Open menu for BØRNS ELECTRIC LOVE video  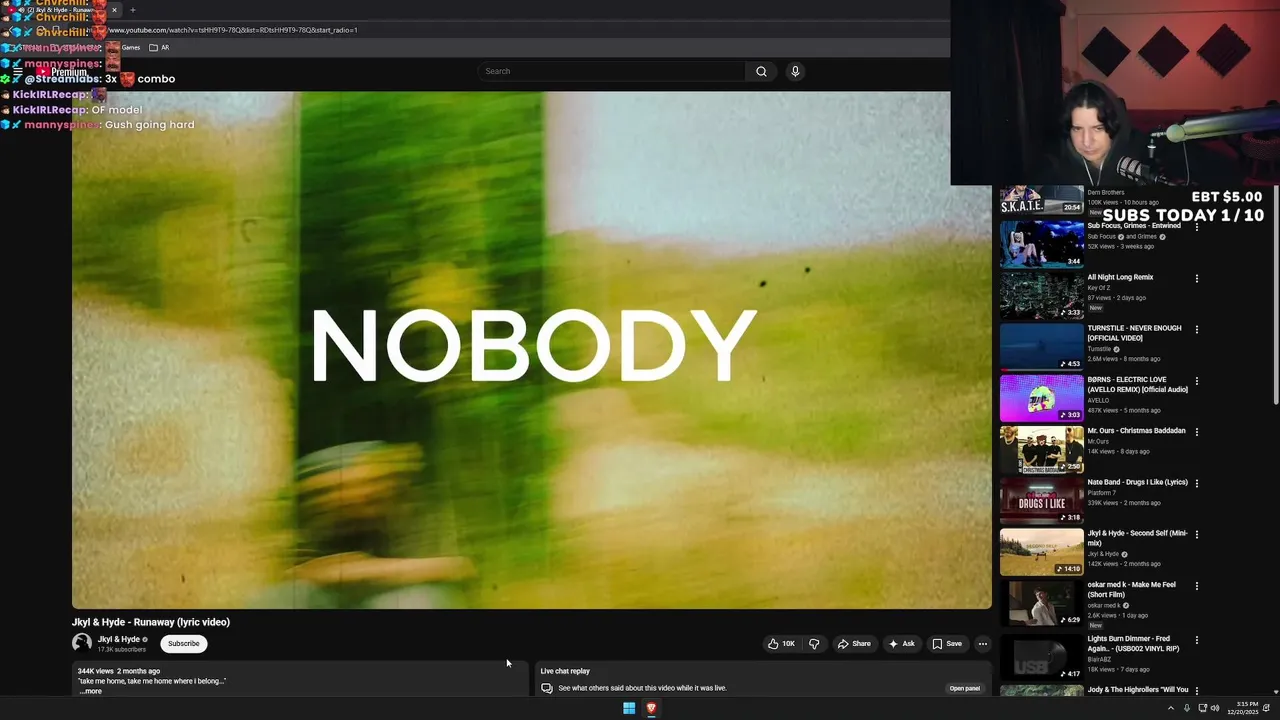click(x=1196, y=381)
